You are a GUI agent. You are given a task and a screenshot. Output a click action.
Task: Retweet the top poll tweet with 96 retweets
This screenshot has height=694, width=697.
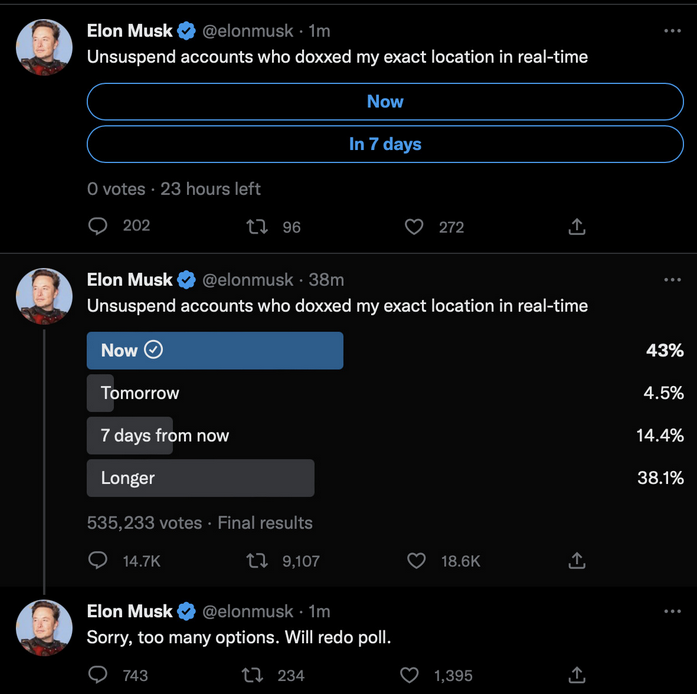coord(257,227)
